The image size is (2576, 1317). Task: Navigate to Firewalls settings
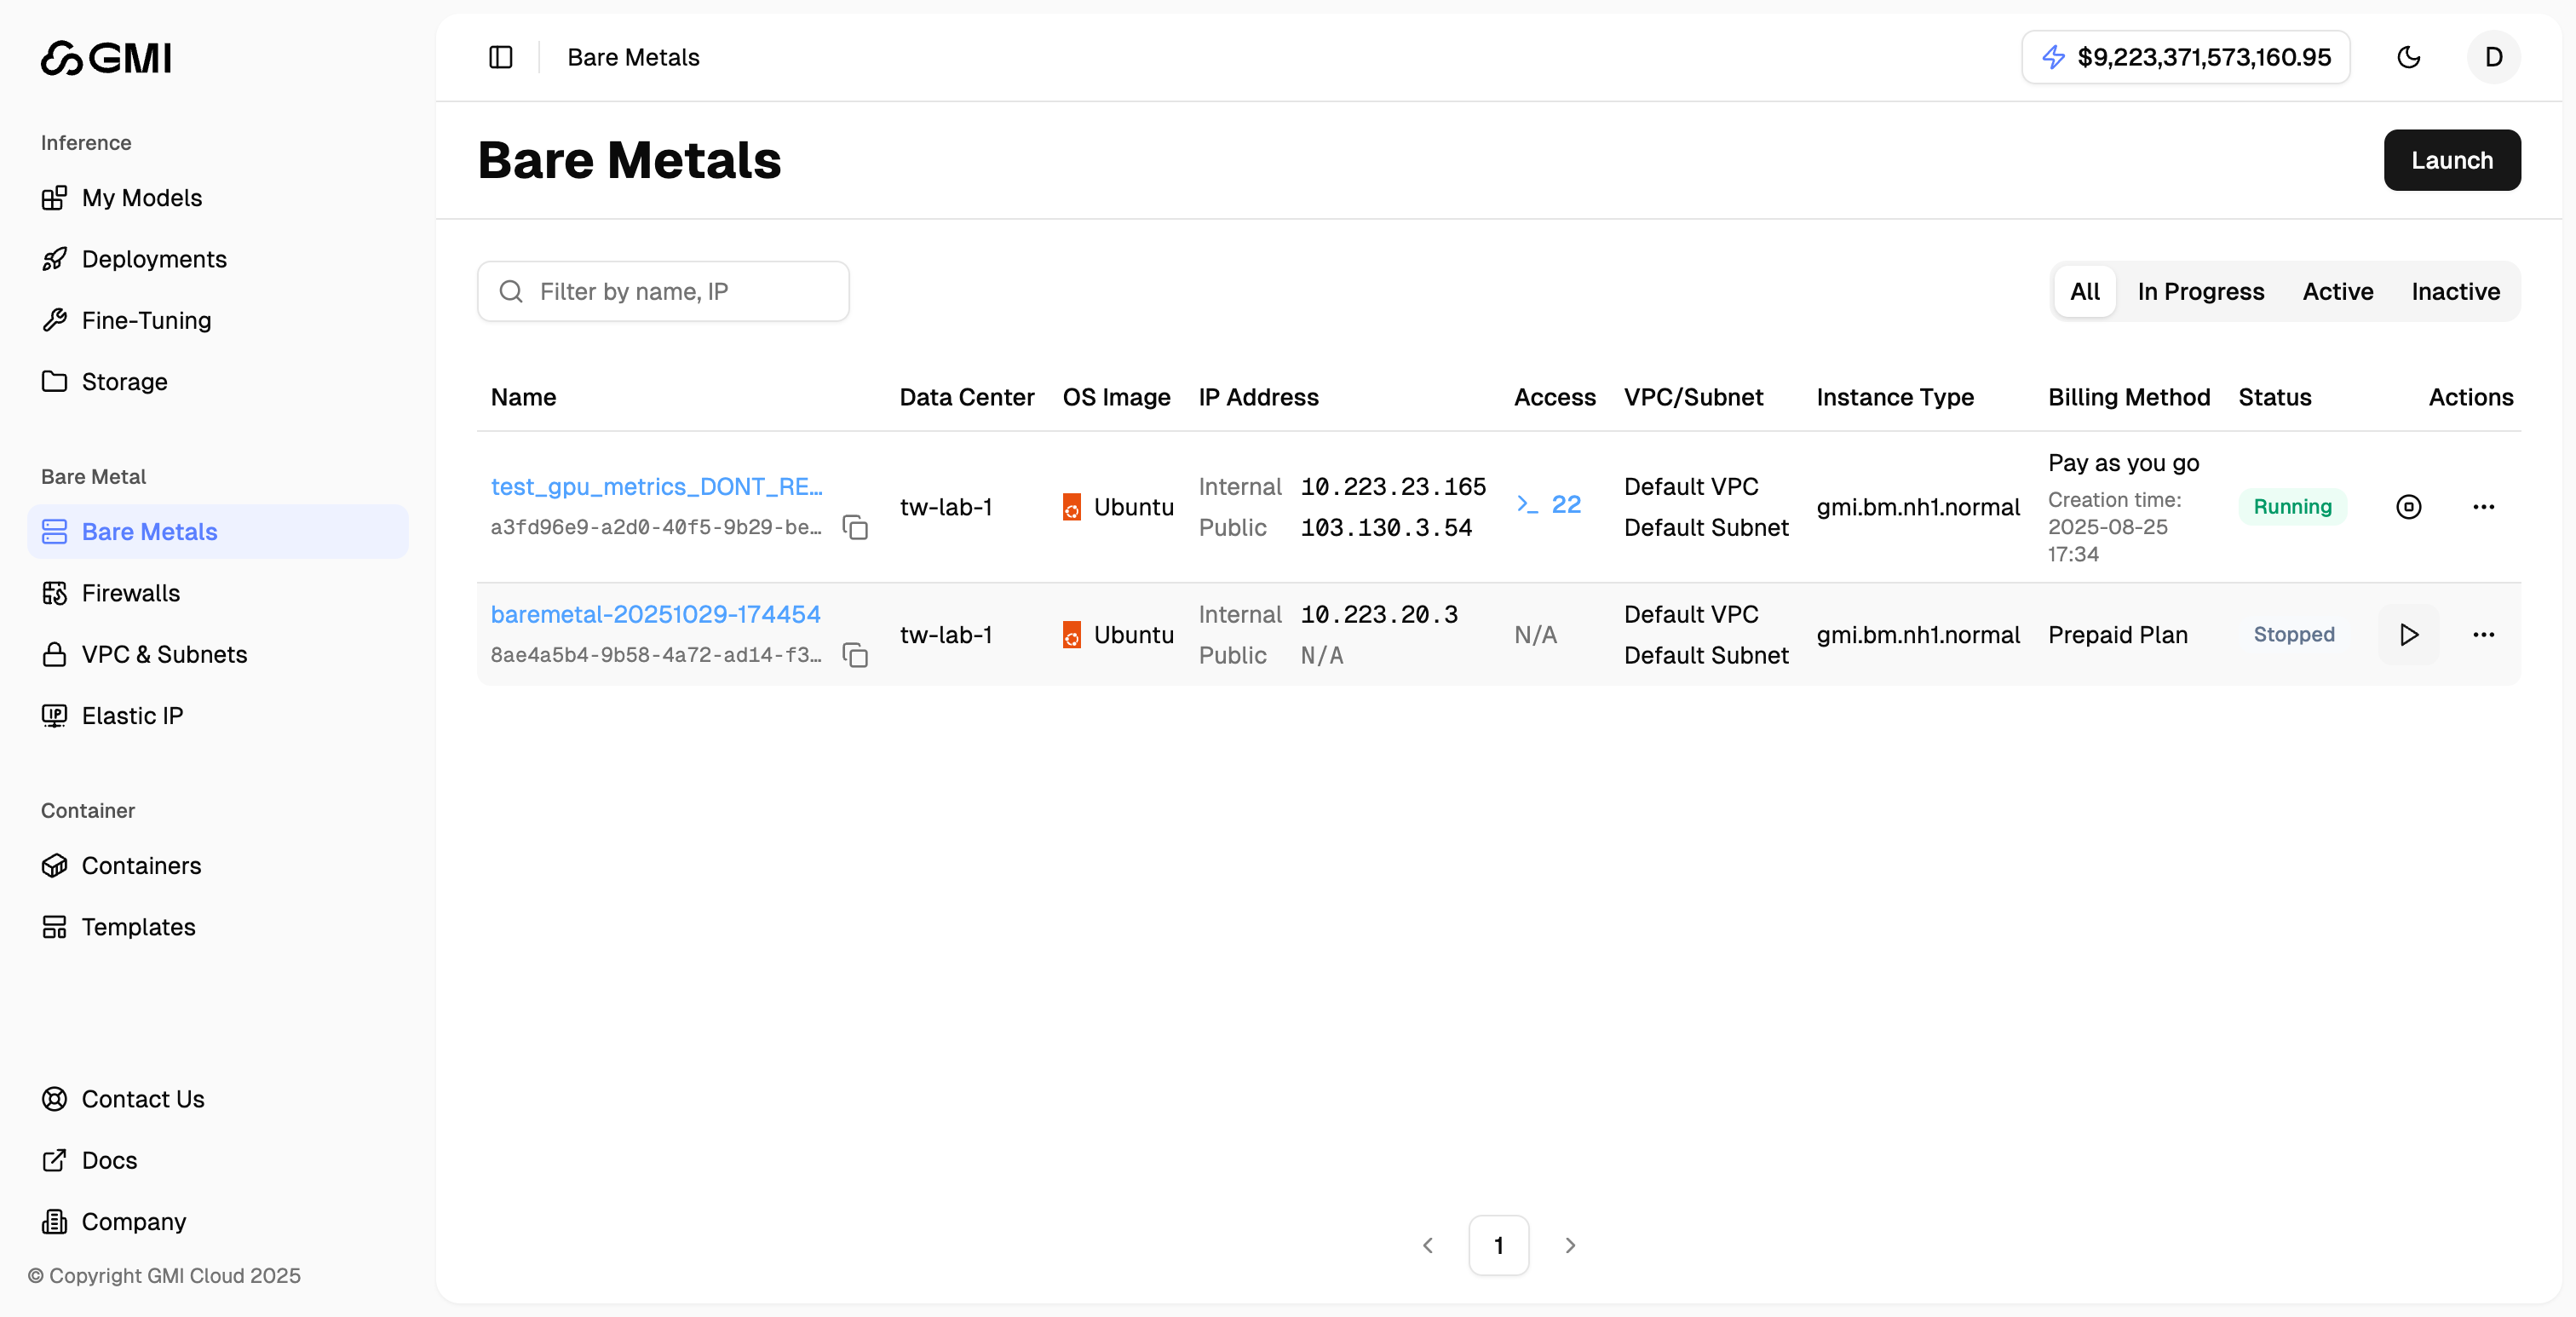[x=130, y=592]
